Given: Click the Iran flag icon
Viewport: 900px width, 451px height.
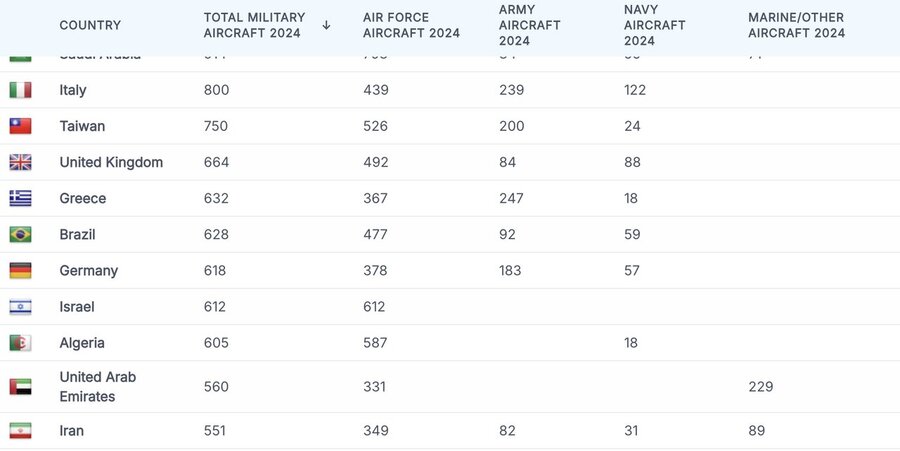Looking at the screenshot, I should [x=20, y=431].
